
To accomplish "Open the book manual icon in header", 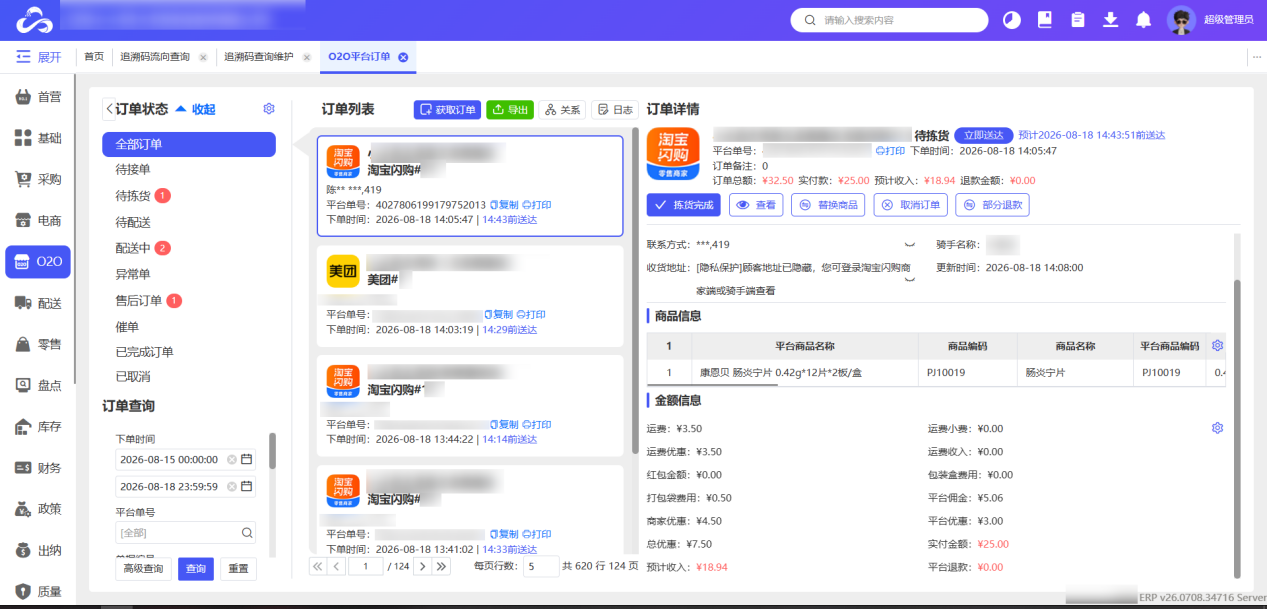I will tap(1045, 20).
